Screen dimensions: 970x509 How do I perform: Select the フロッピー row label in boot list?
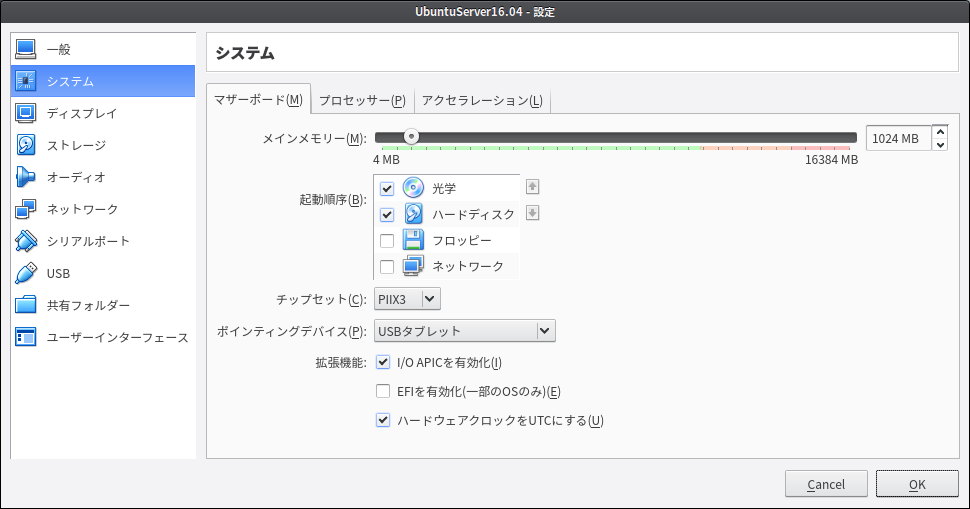(x=461, y=241)
